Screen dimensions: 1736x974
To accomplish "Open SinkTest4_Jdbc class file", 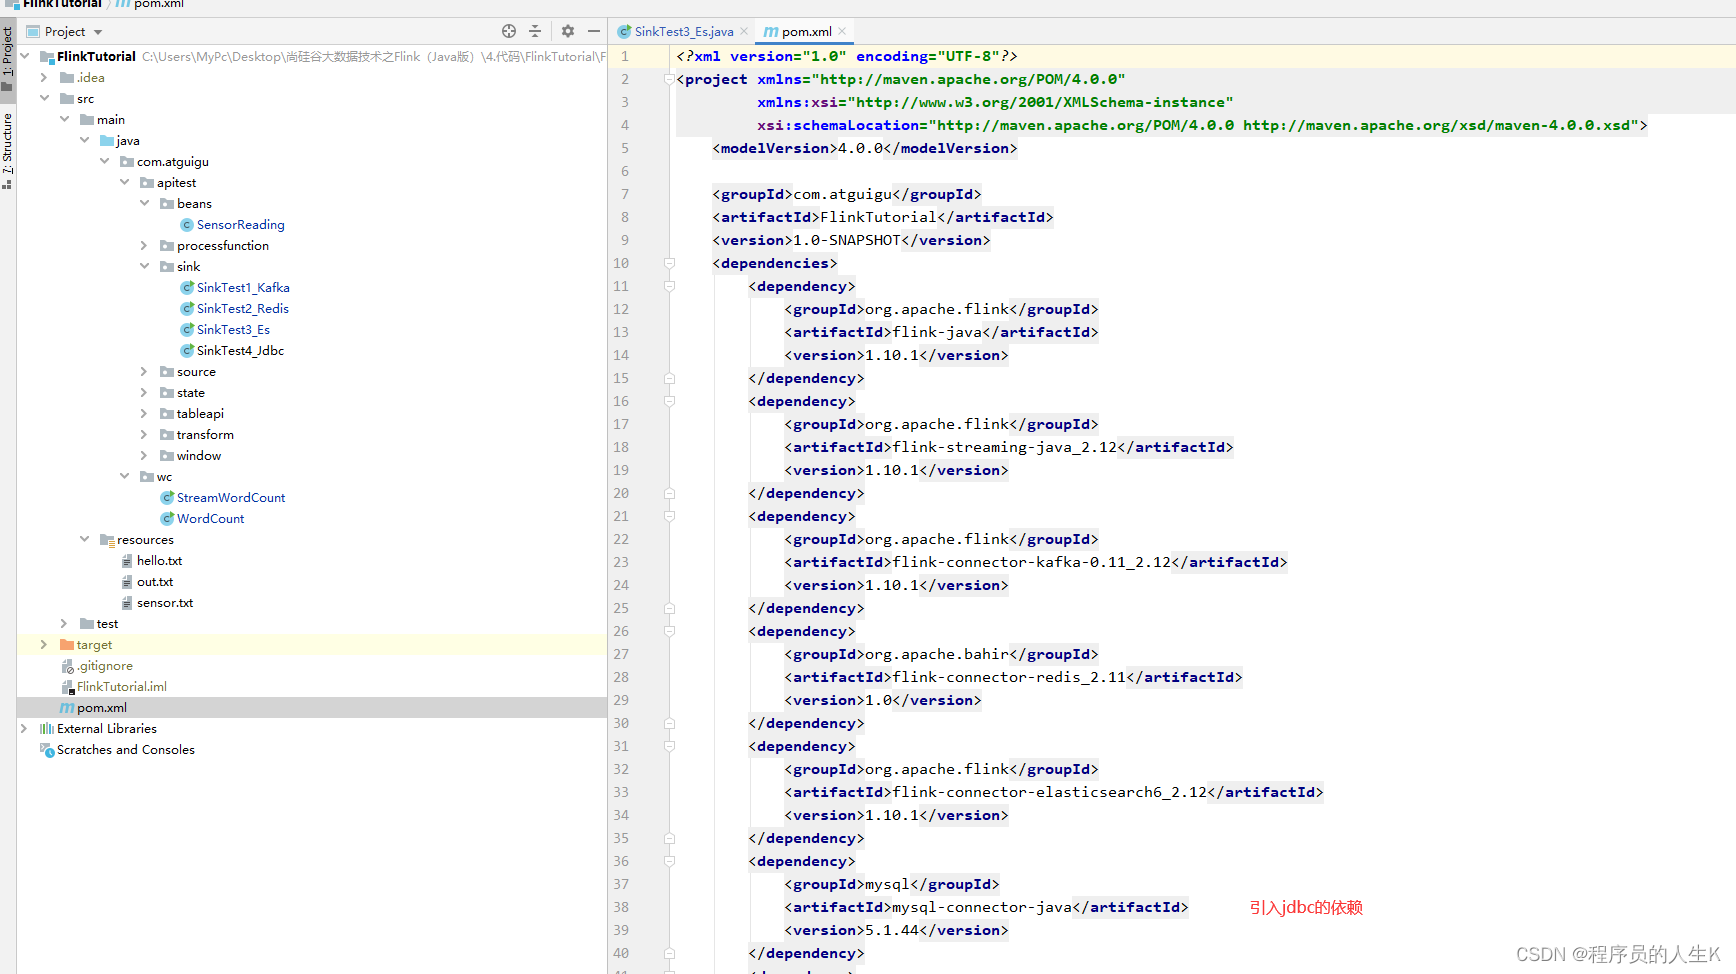I will click(x=240, y=350).
